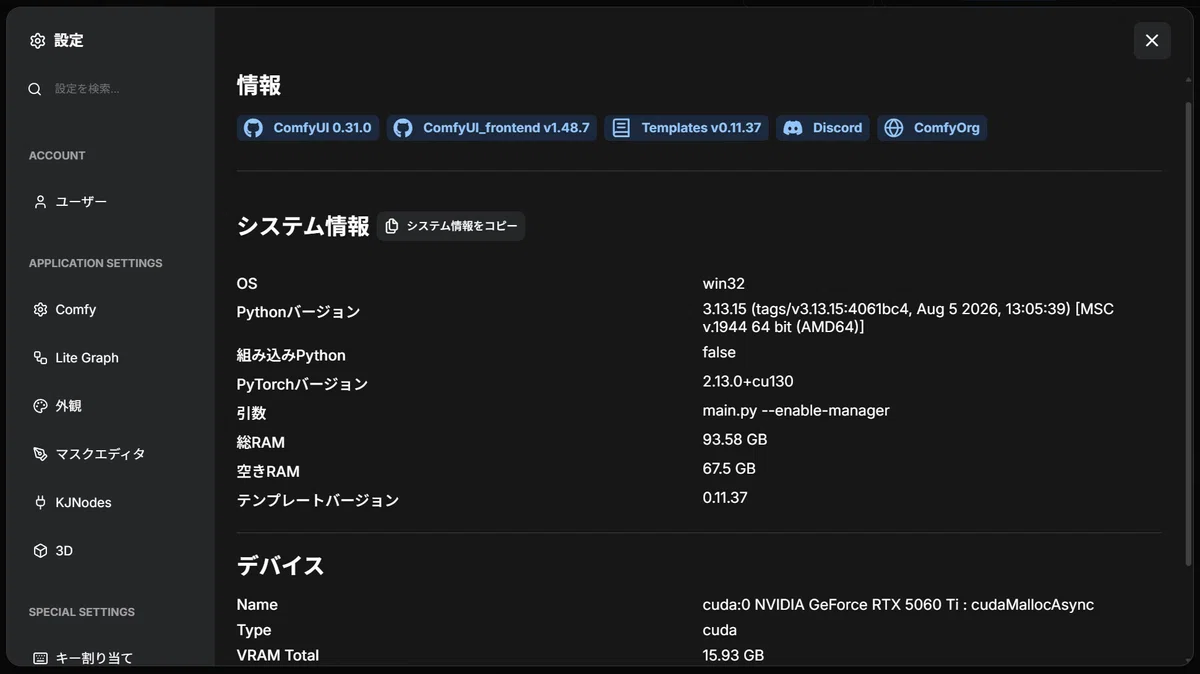Click the brush icon beside マスクエディタ
The image size is (1200, 674).
coord(40,454)
